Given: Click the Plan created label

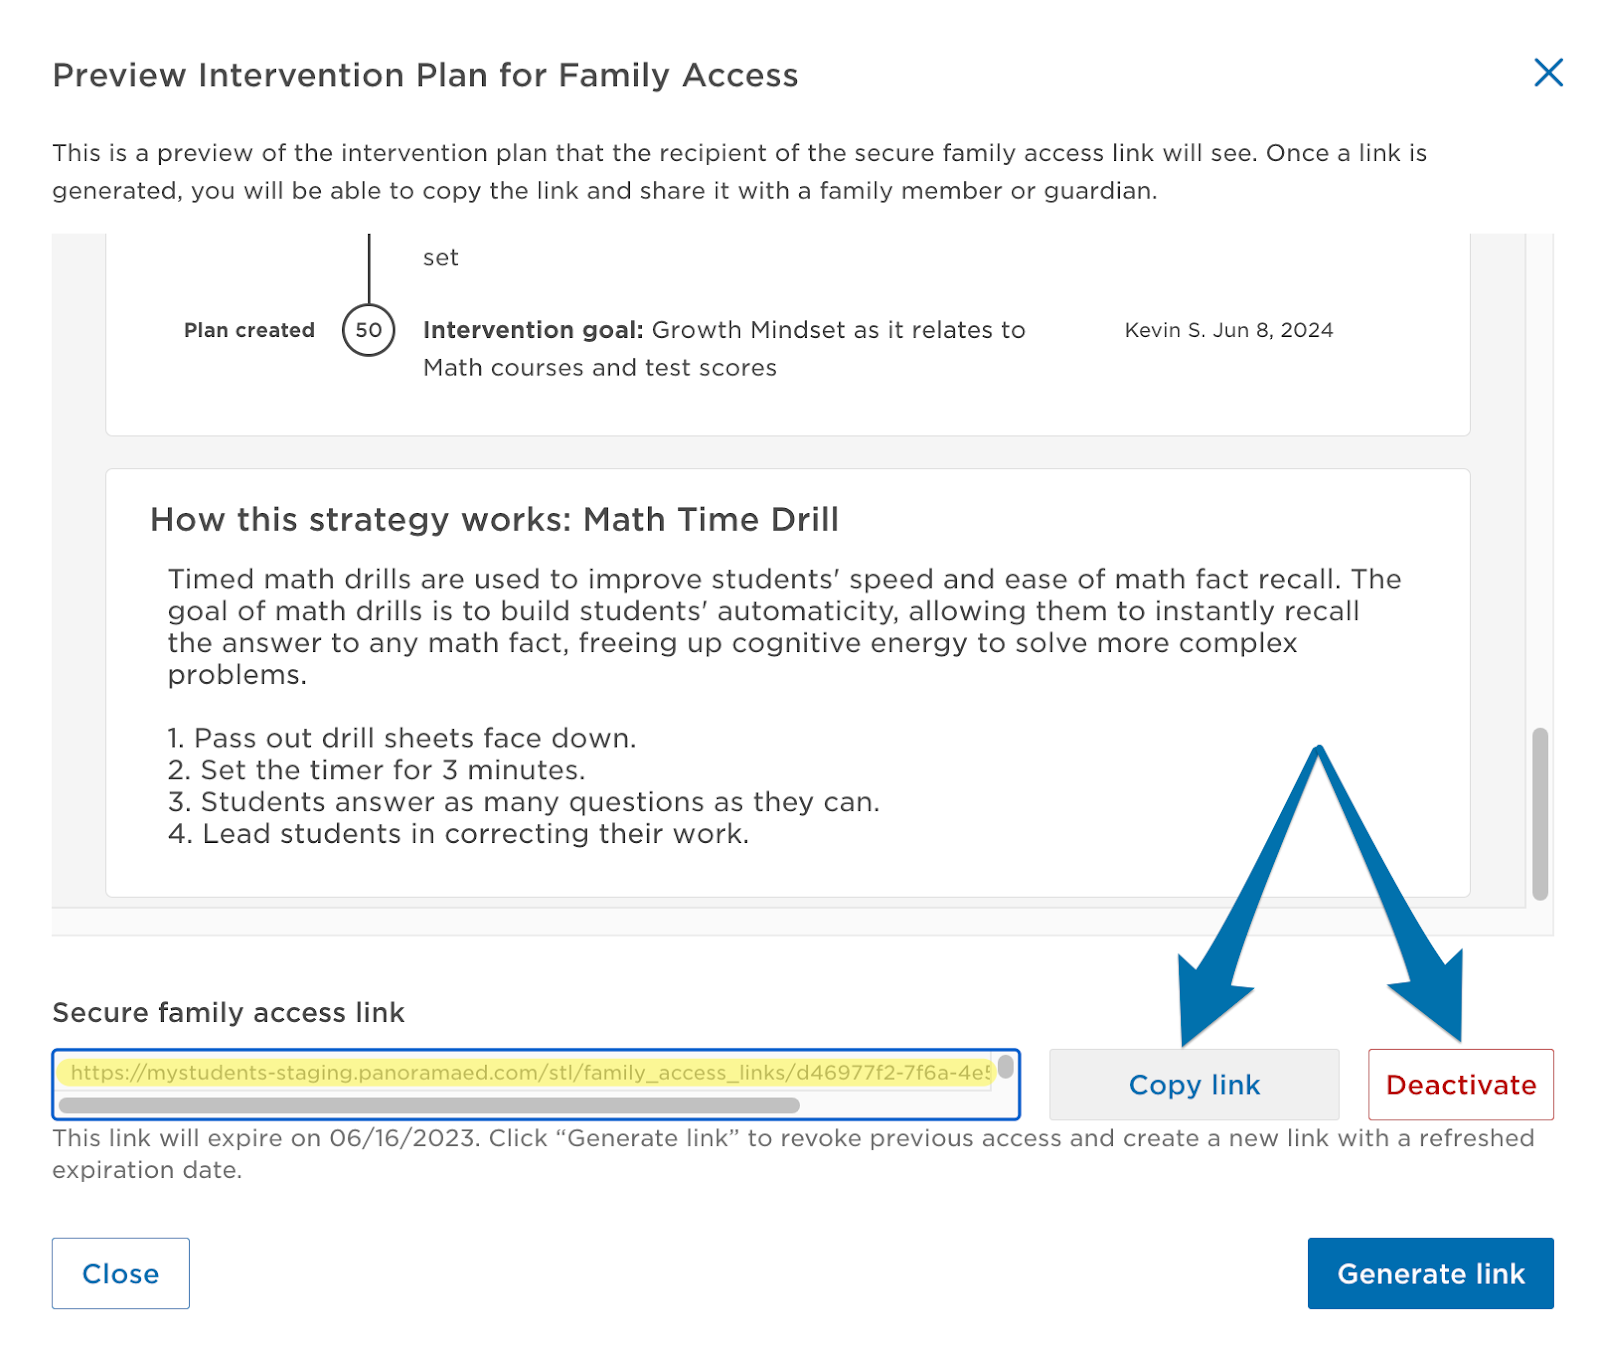Looking at the screenshot, I should [249, 330].
